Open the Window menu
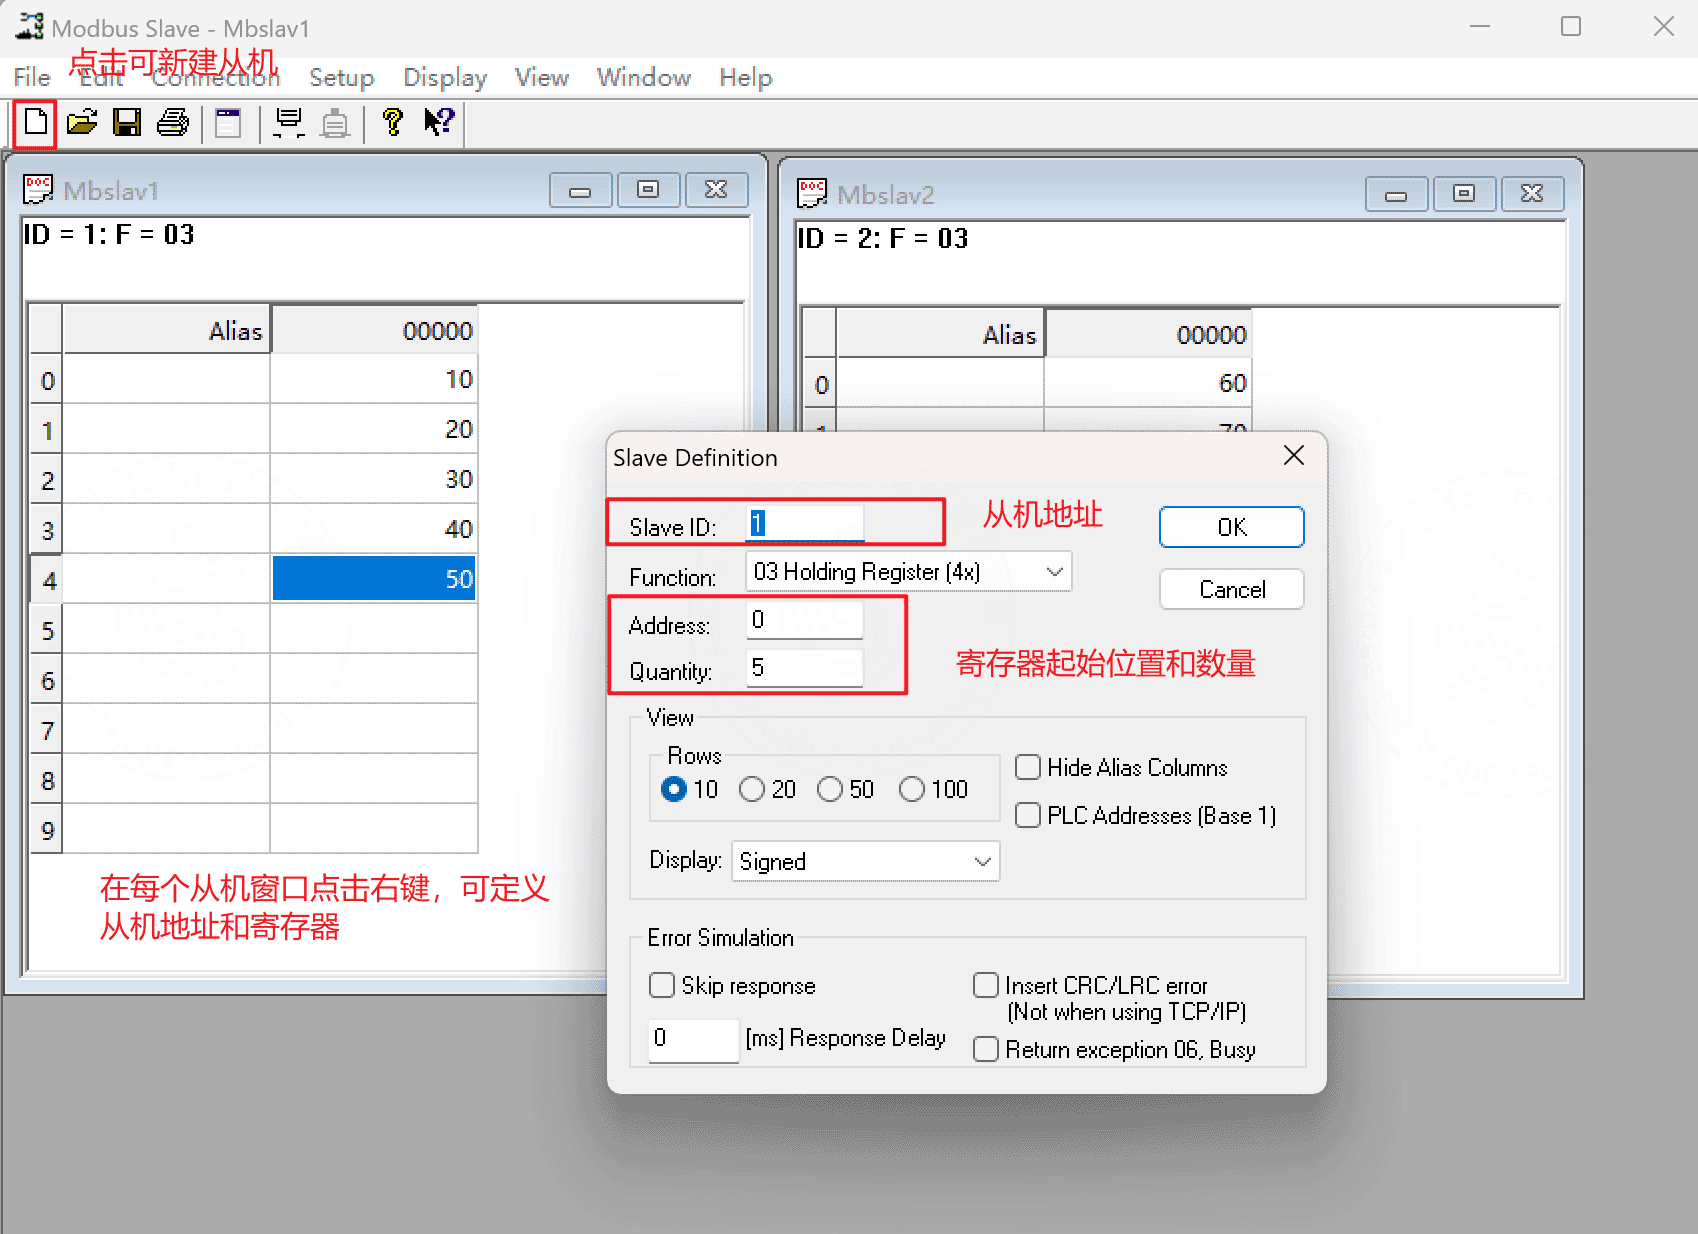 pyautogui.click(x=644, y=77)
